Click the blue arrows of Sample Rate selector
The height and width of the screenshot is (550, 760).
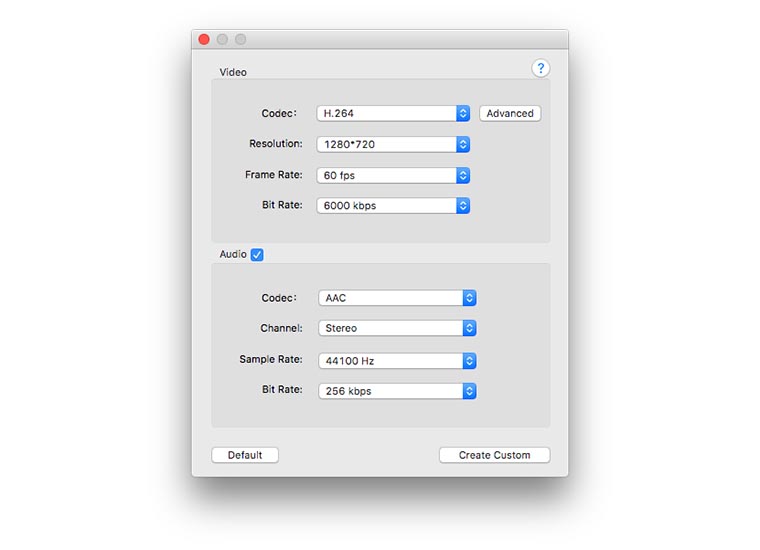click(x=470, y=361)
